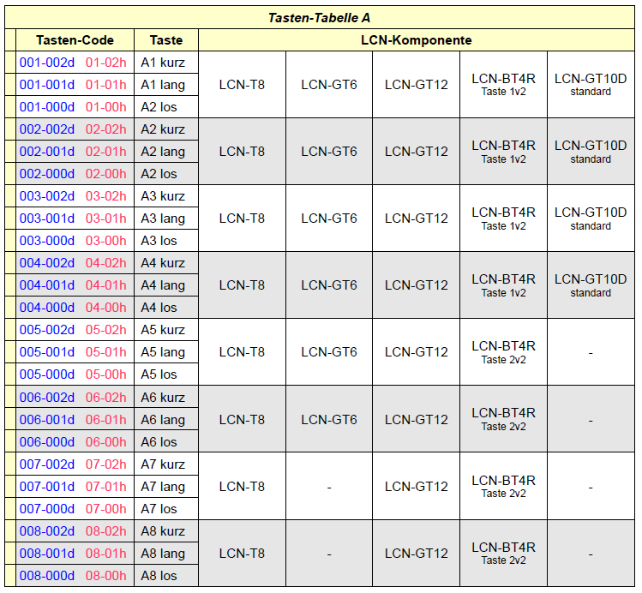
Task: Select LCN-GT6 in the A4 row group
Action: 328,285
